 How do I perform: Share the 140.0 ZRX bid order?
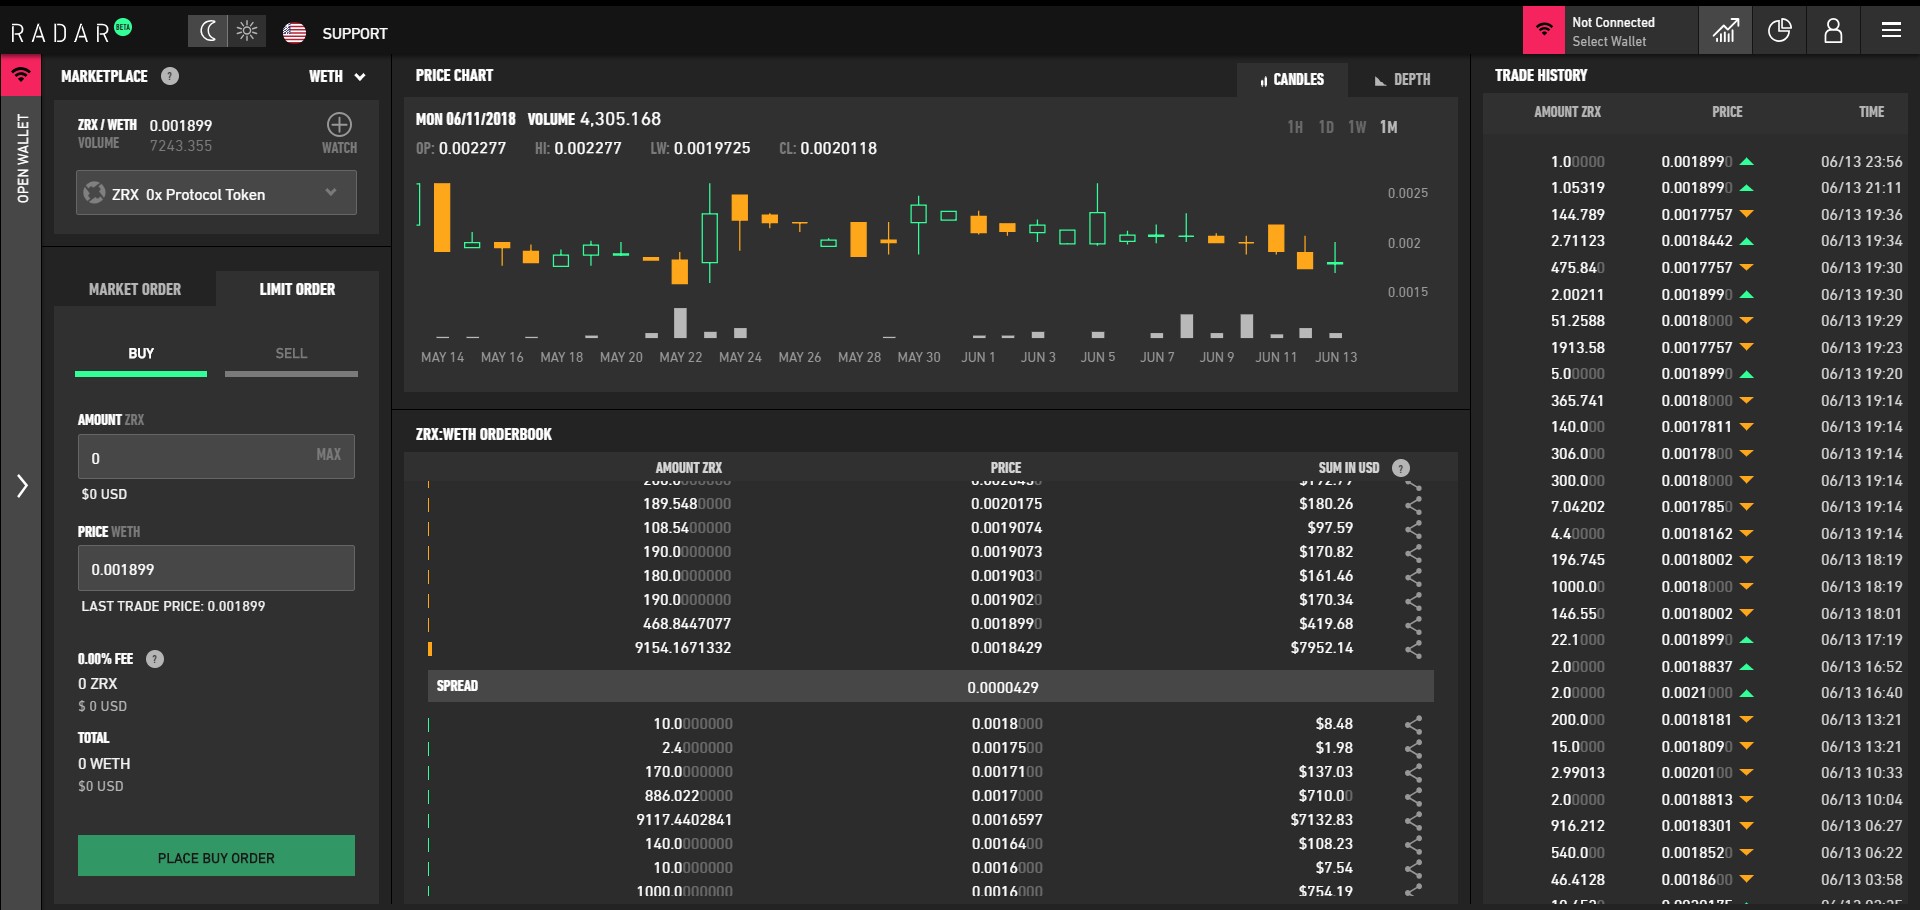[1413, 844]
